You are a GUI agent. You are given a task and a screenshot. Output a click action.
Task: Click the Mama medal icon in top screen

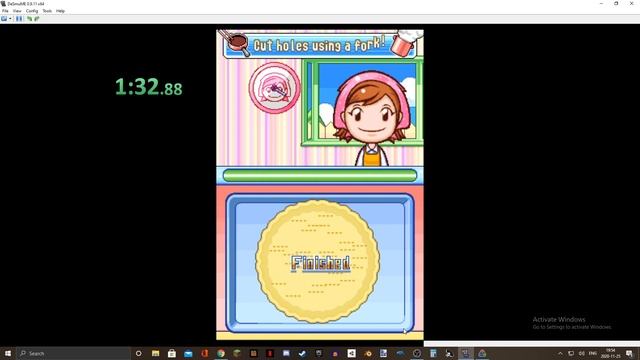pos(274,87)
